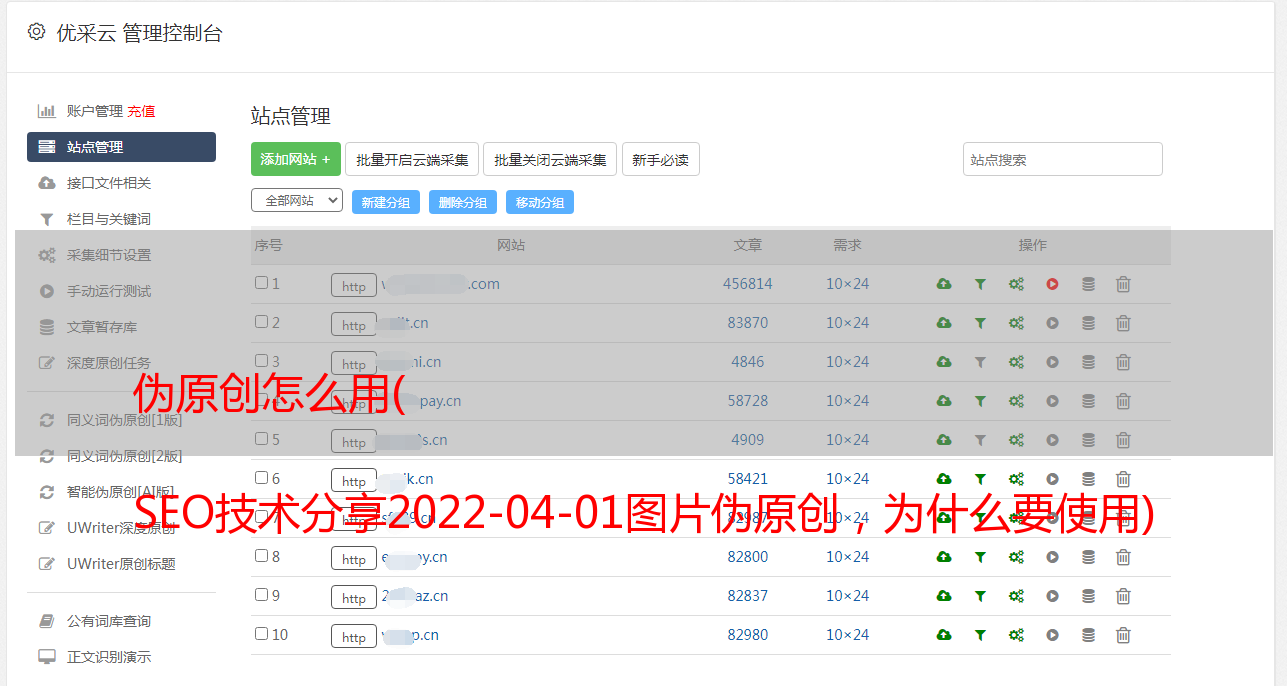This screenshot has width=1287, height=686.
Task: Click the database icon in row 5
Action: (x=1088, y=440)
